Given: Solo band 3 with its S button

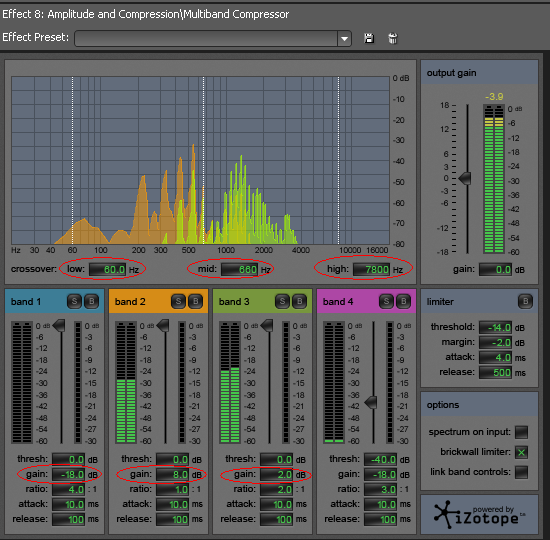Looking at the screenshot, I should coord(282,301).
